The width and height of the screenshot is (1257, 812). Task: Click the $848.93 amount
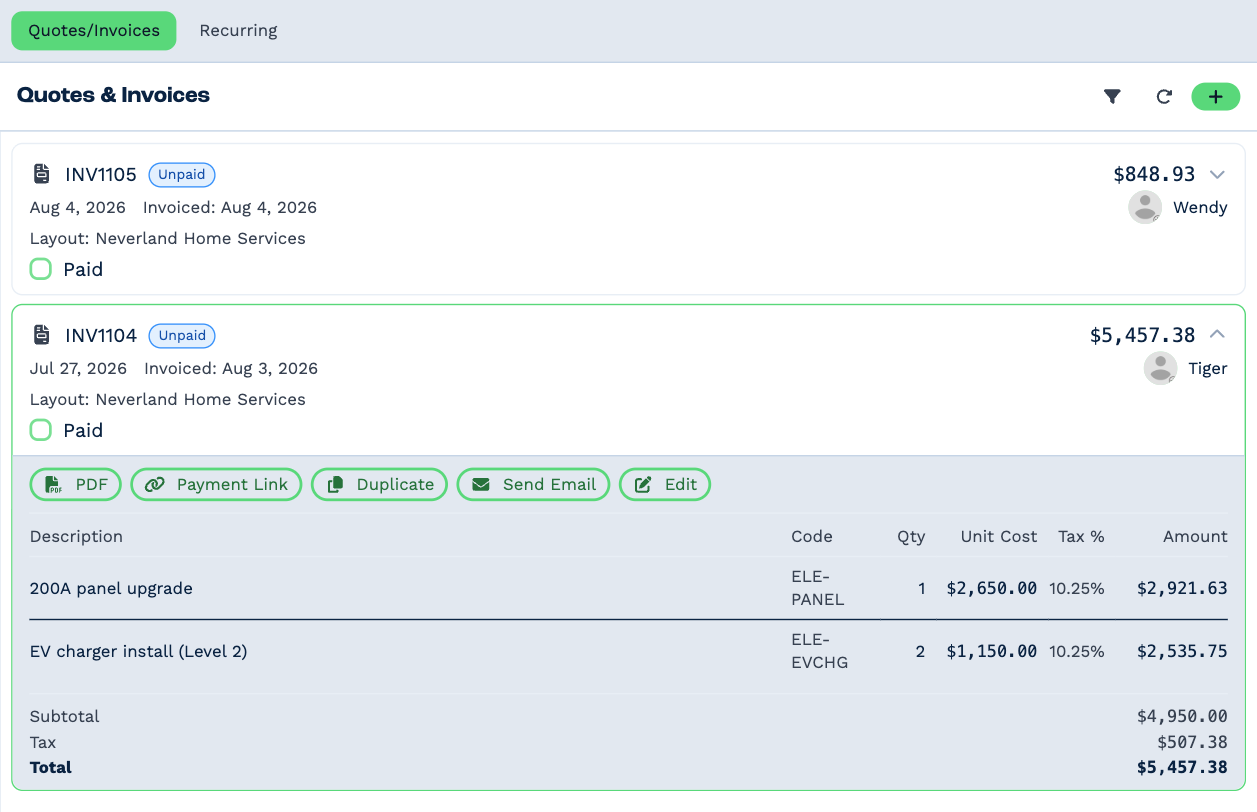point(1154,174)
